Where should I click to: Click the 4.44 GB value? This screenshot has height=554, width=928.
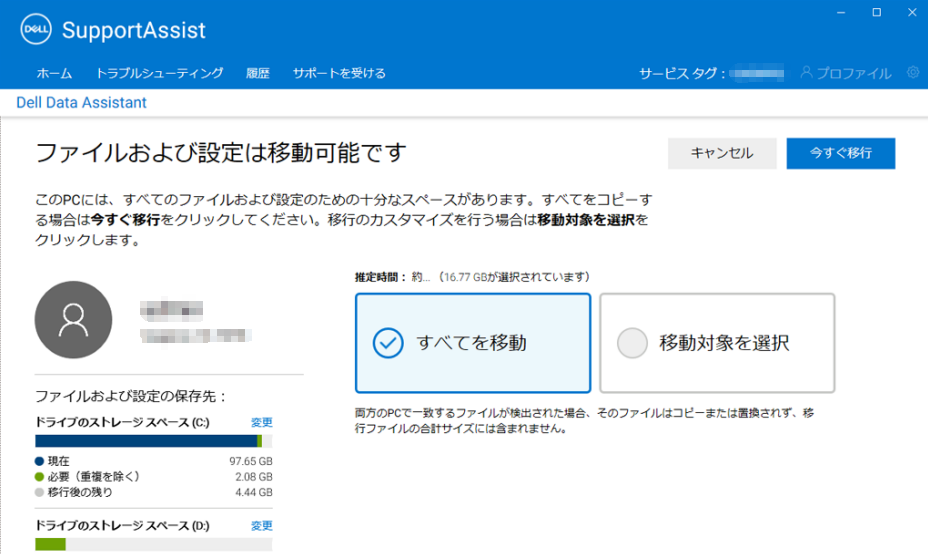tap(254, 492)
